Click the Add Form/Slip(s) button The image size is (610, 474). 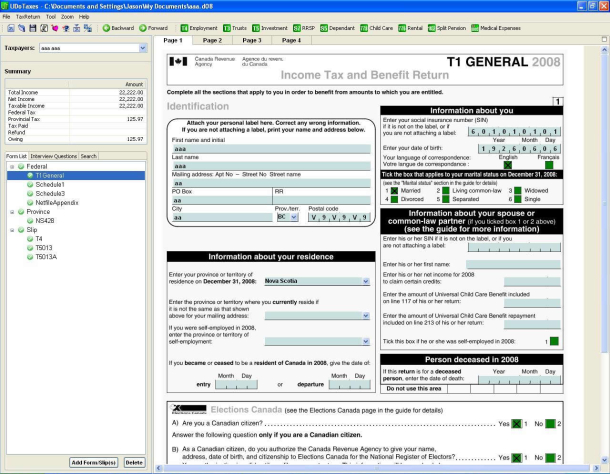point(94,462)
